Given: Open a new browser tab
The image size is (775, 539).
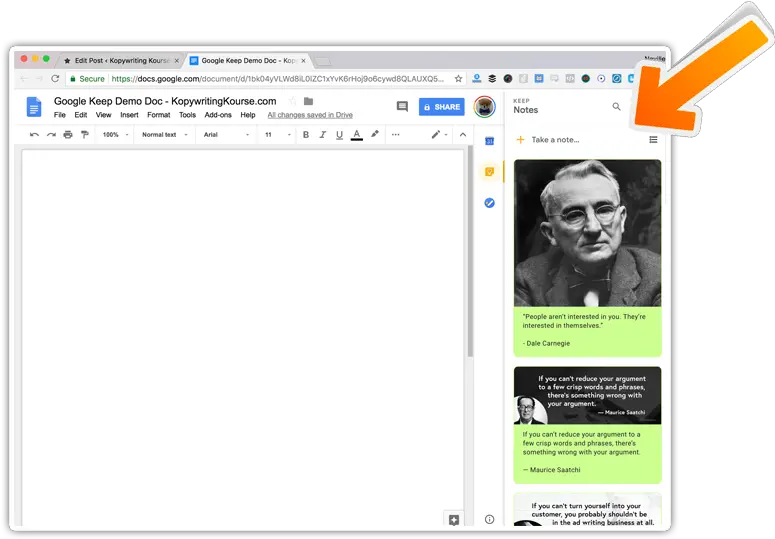Looking at the screenshot, I should point(323,61).
